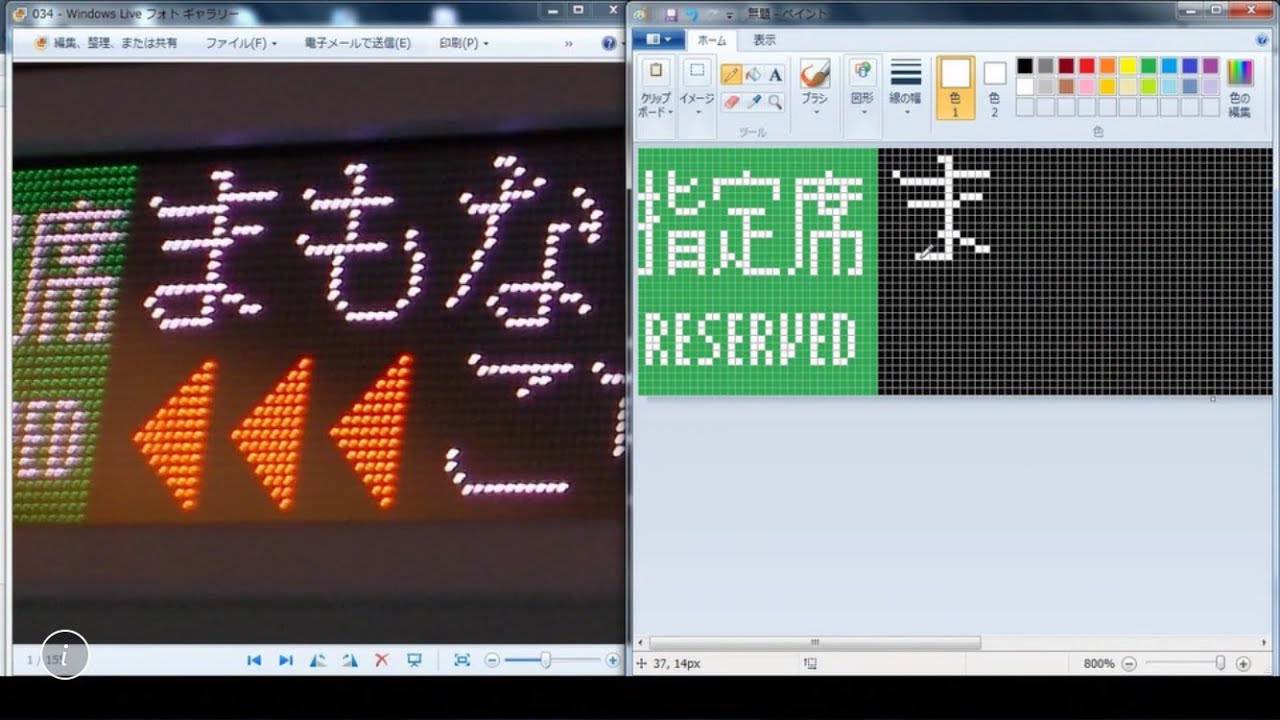
Task: Switch to the View (表示) tab
Action: 764,40
